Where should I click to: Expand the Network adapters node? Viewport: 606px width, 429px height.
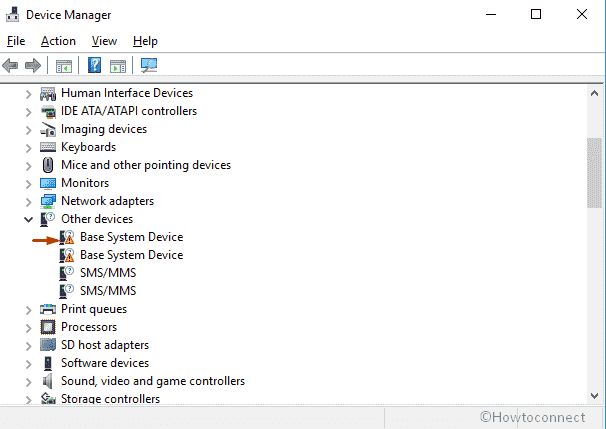pos(28,202)
